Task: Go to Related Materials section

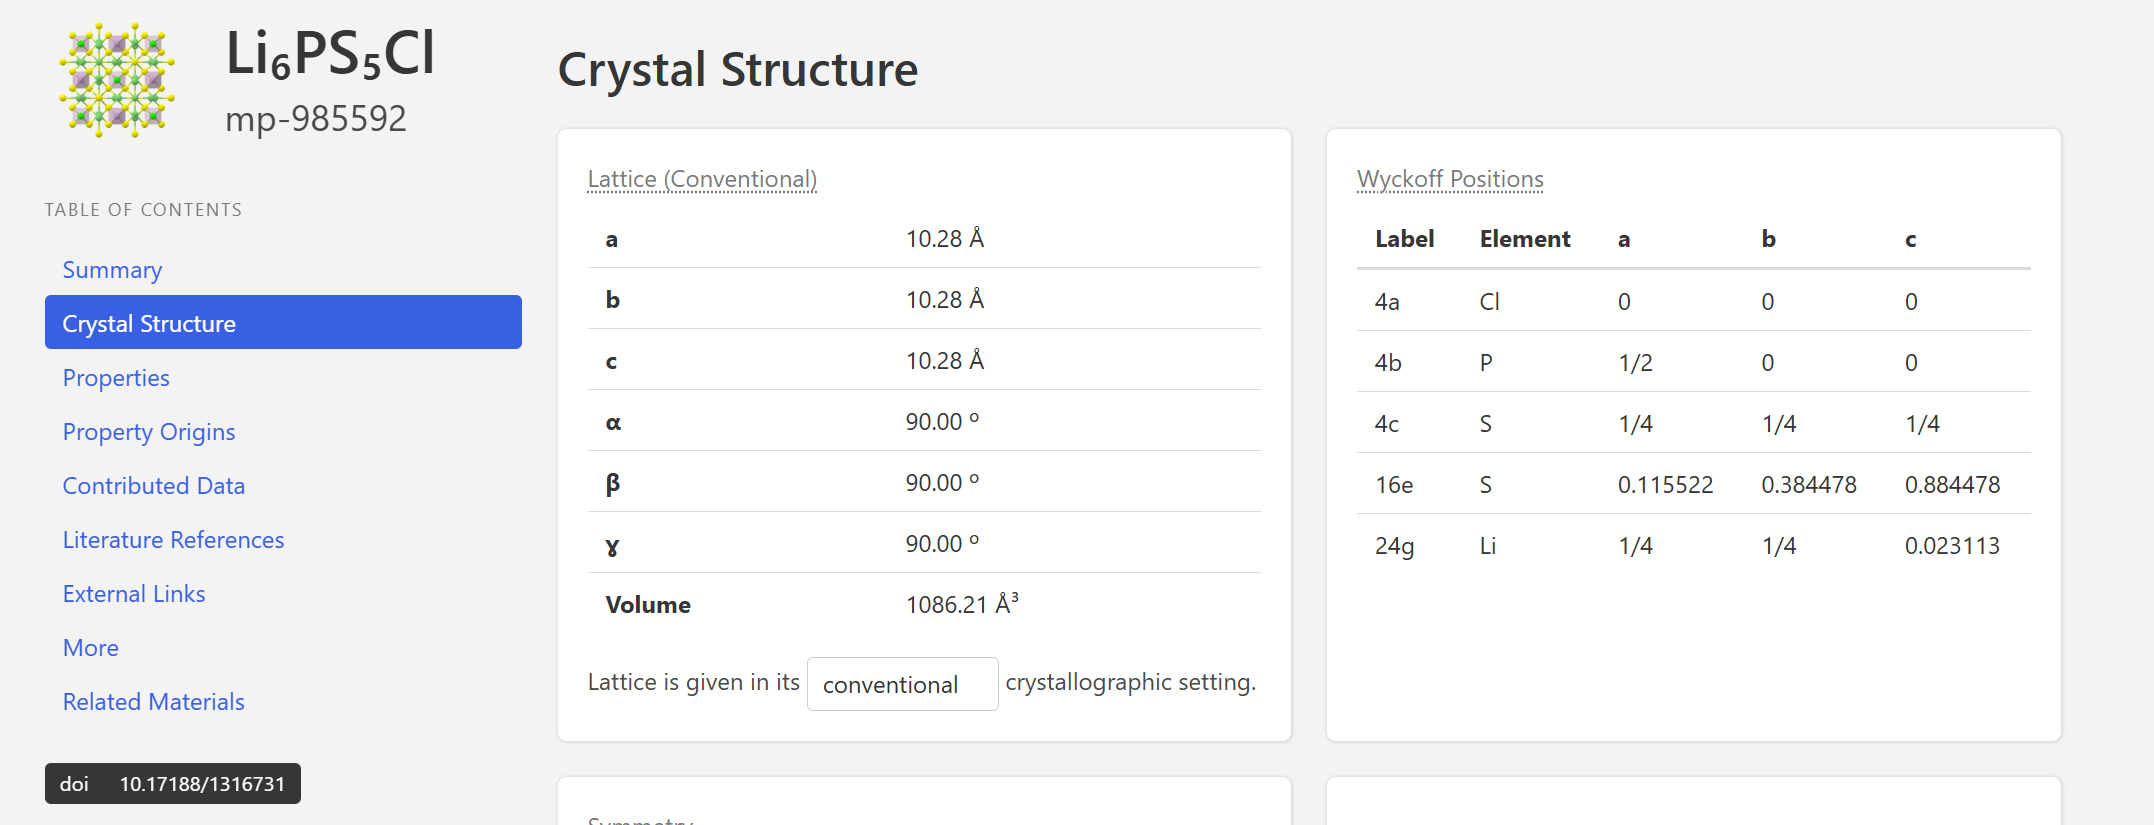Action: (x=154, y=702)
